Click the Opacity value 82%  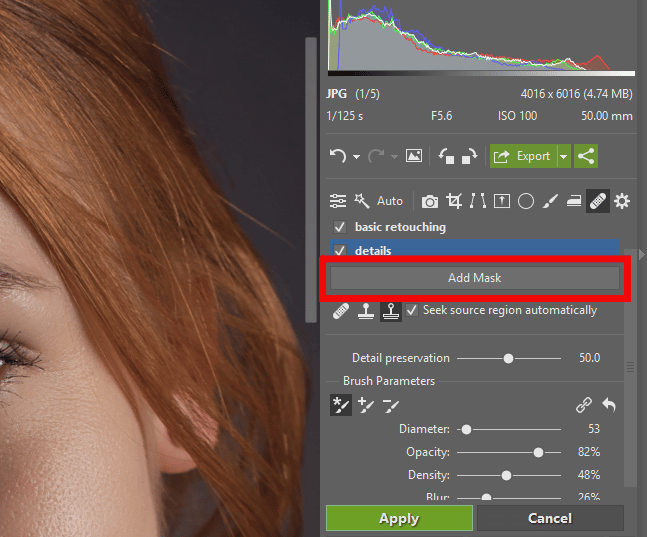pyautogui.click(x=589, y=452)
